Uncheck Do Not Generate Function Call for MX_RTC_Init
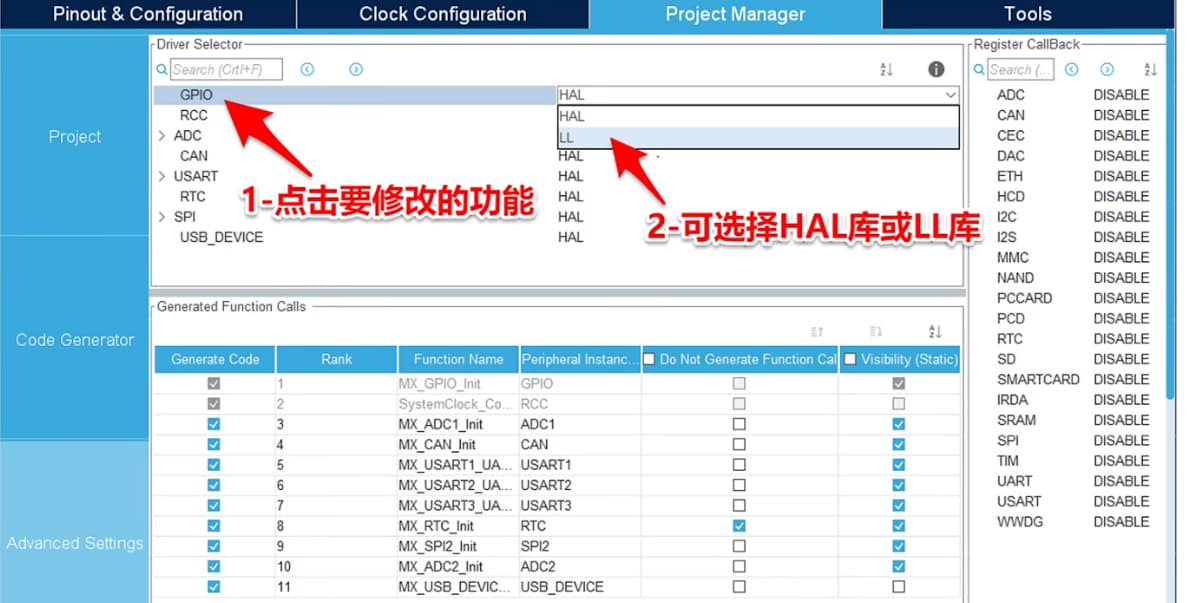The height and width of the screenshot is (603, 1190). [x=739, y=526]
